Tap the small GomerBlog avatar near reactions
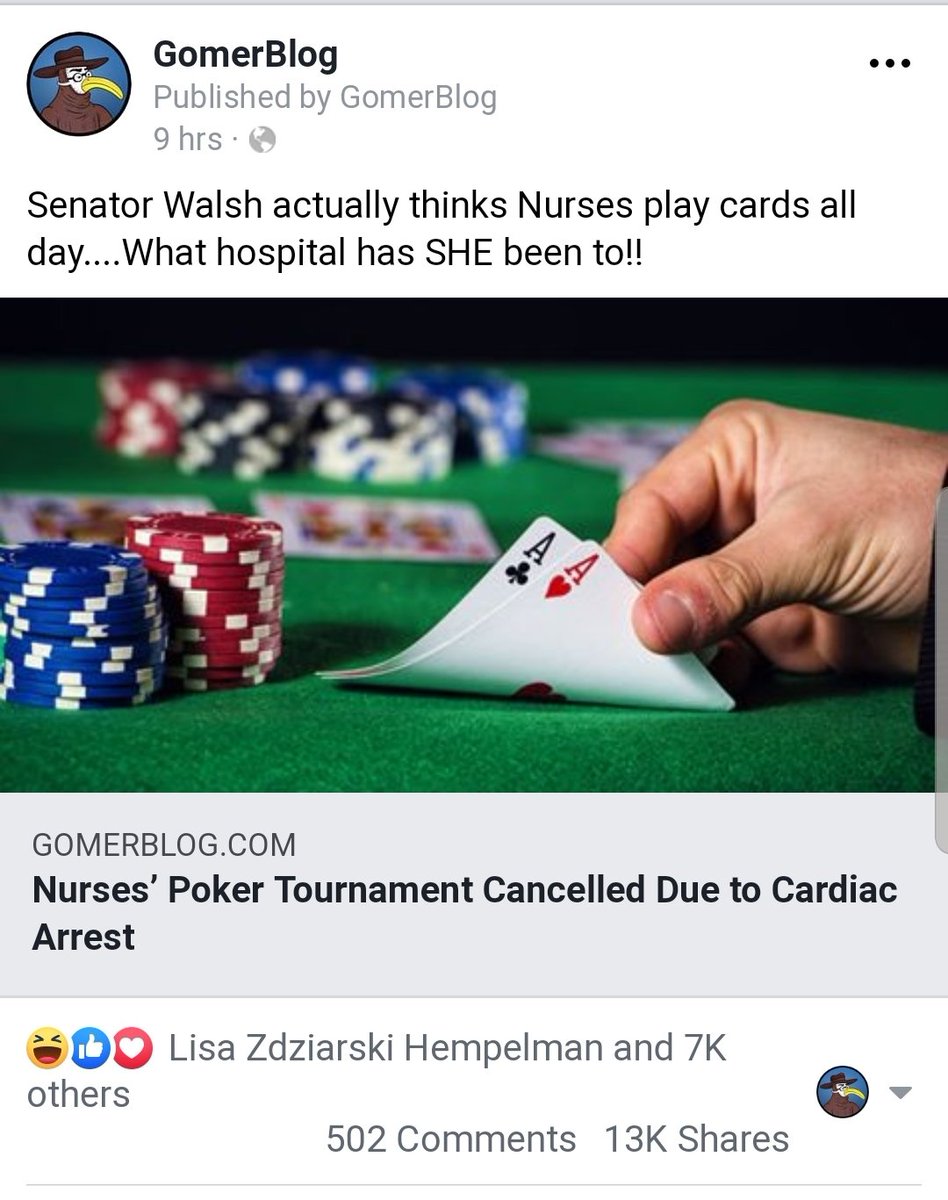948x1200 pixels. tap(843, 1092)
